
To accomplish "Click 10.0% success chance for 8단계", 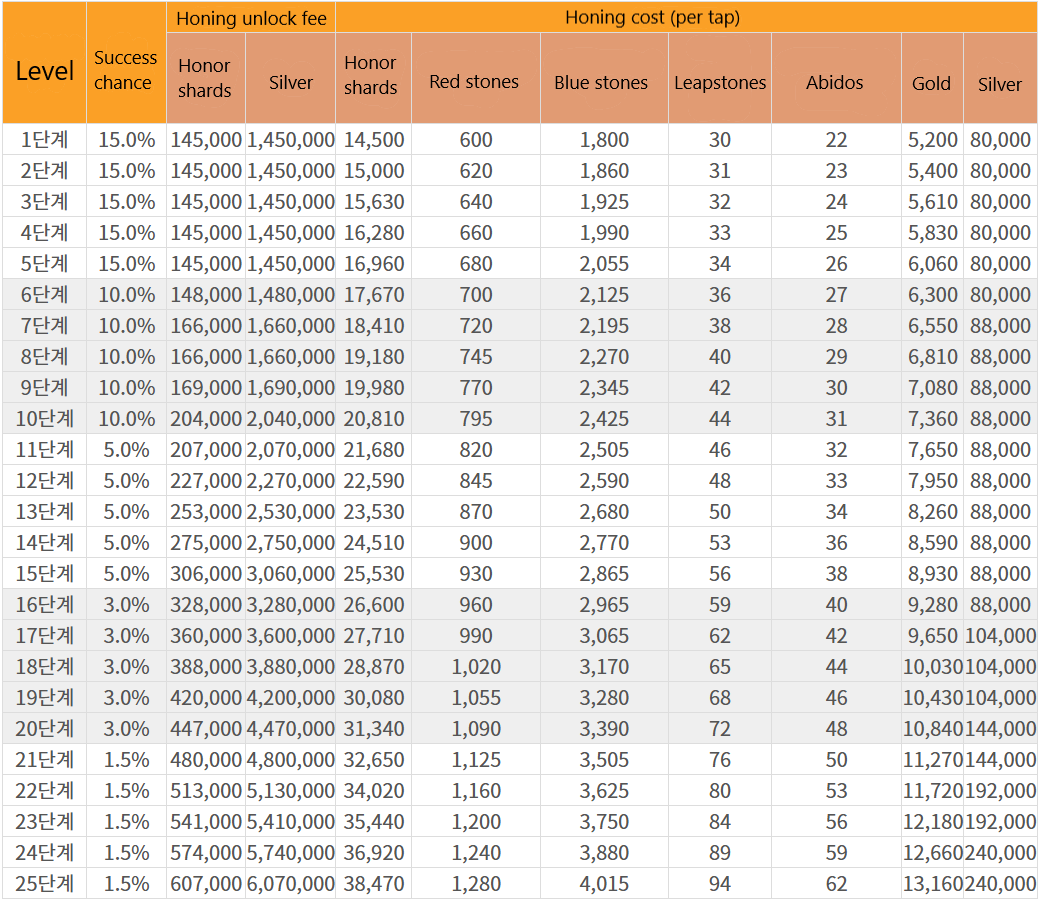I will pos(126,357).
